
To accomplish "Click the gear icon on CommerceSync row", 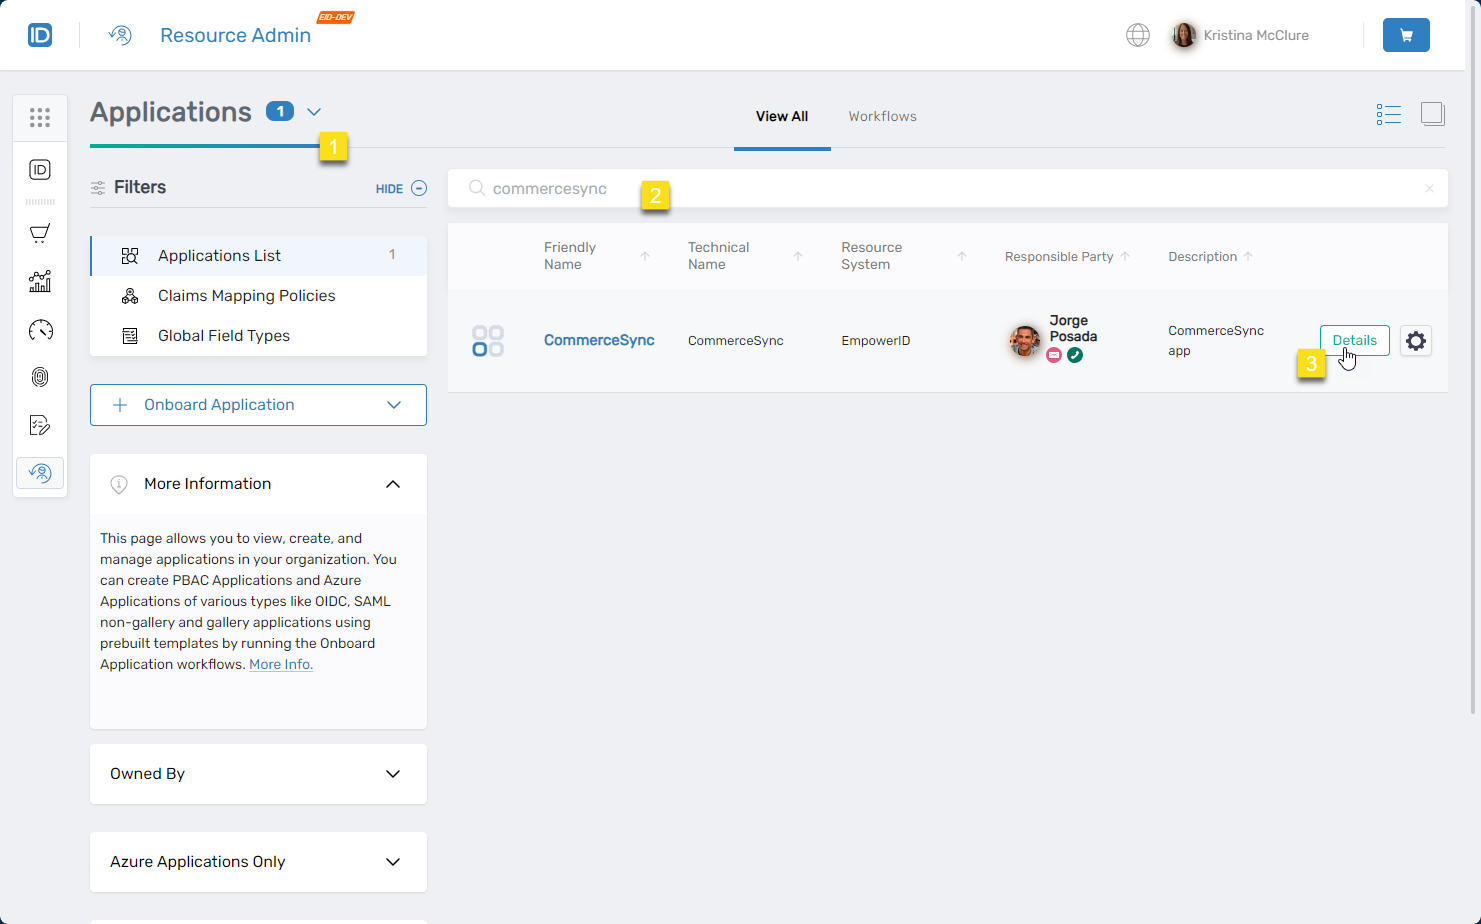I will click(x=1416, y=340).
